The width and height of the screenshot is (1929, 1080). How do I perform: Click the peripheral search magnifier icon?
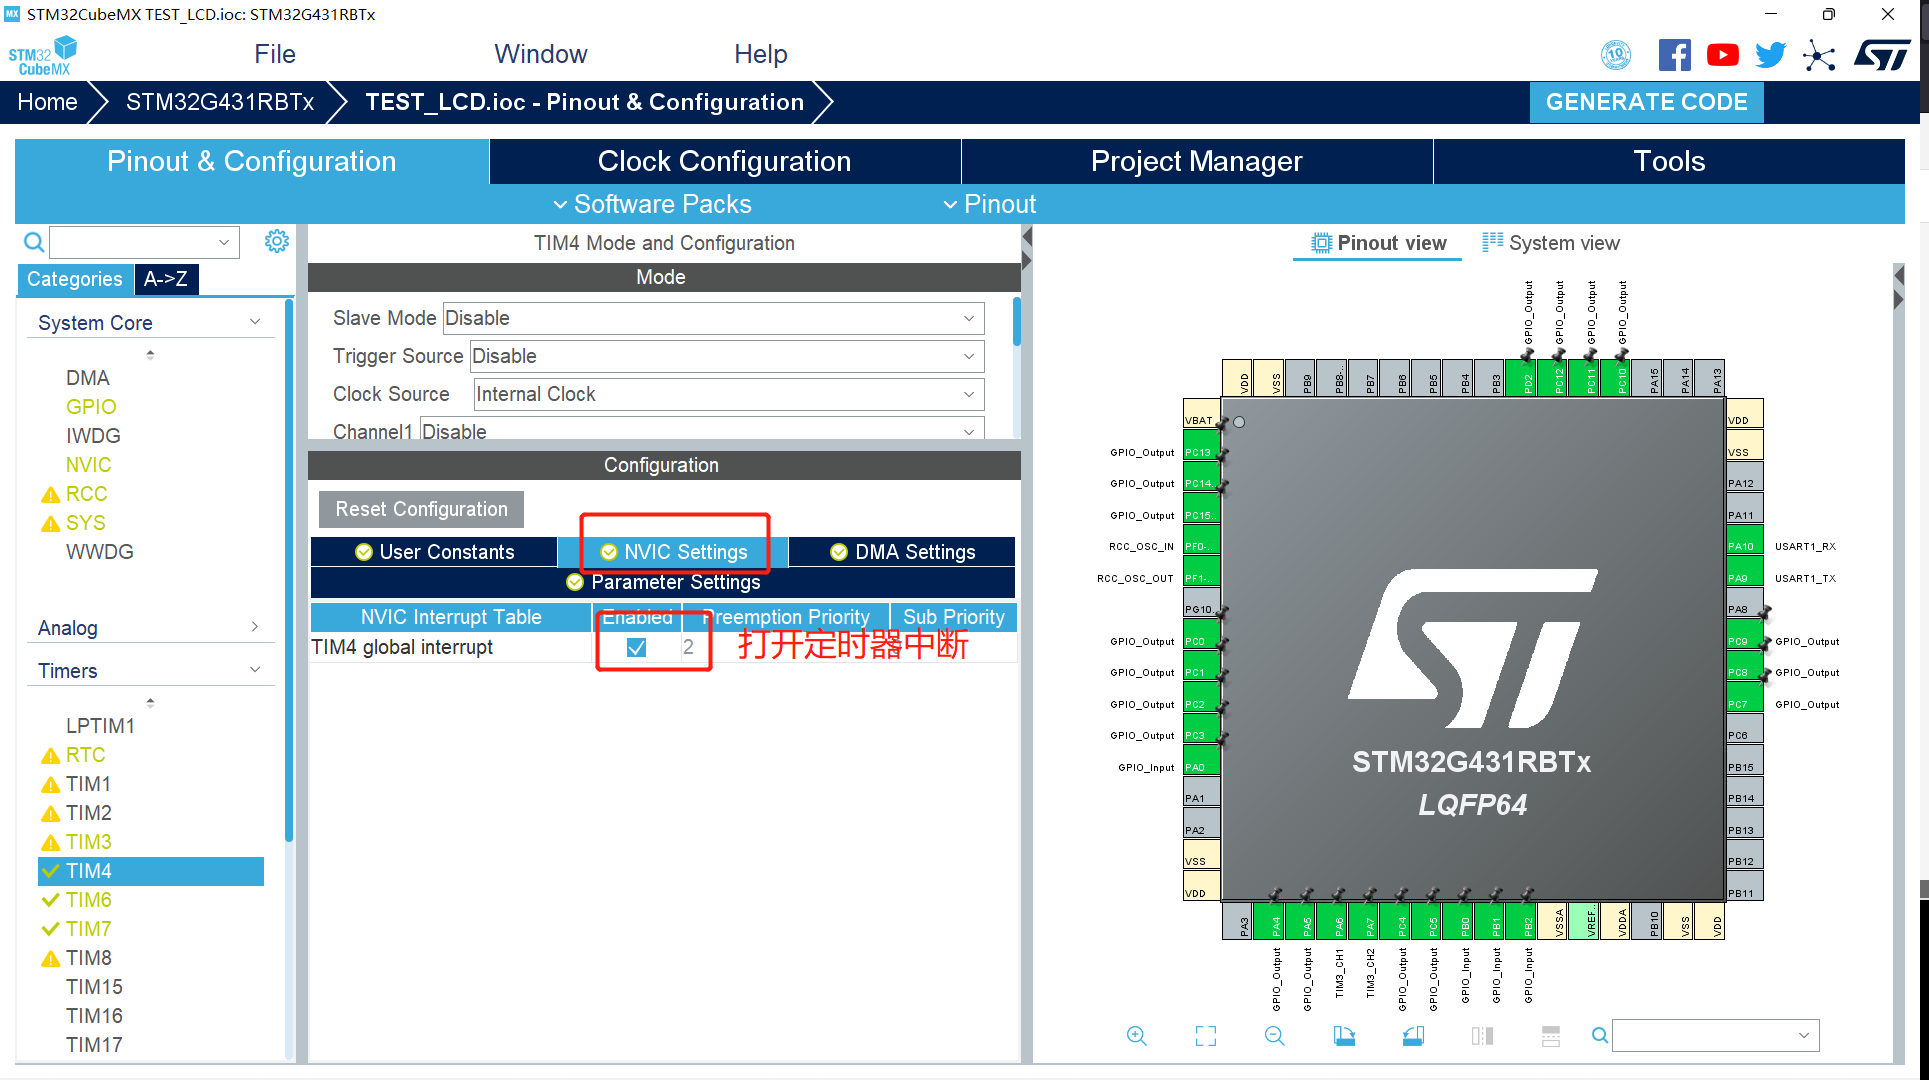coord(34,242)
